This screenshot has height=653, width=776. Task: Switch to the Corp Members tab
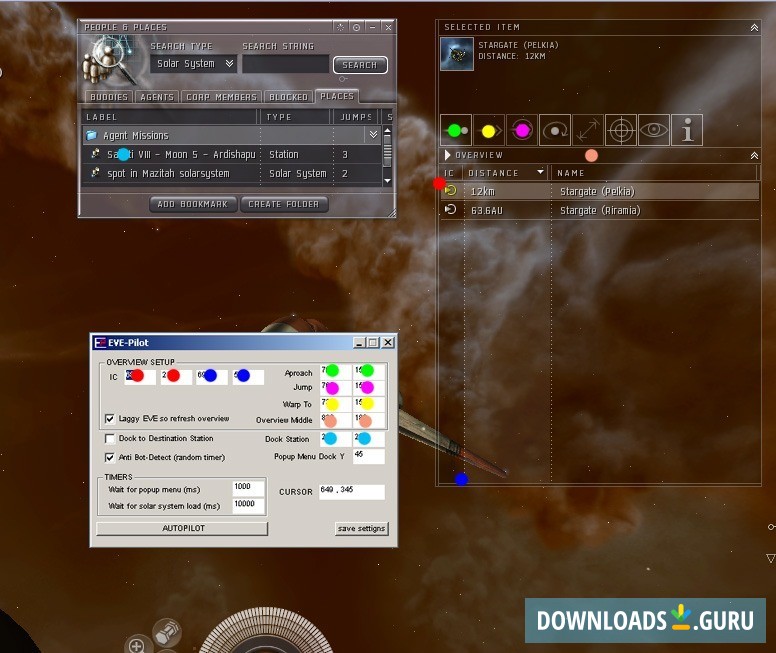point(221,97)
